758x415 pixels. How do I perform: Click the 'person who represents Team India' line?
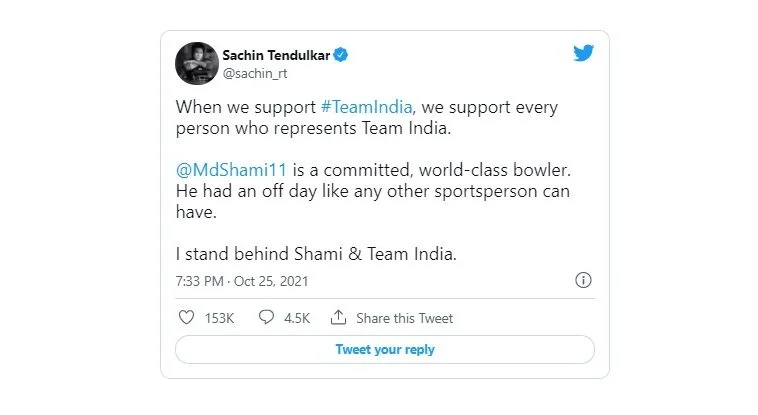313,129
